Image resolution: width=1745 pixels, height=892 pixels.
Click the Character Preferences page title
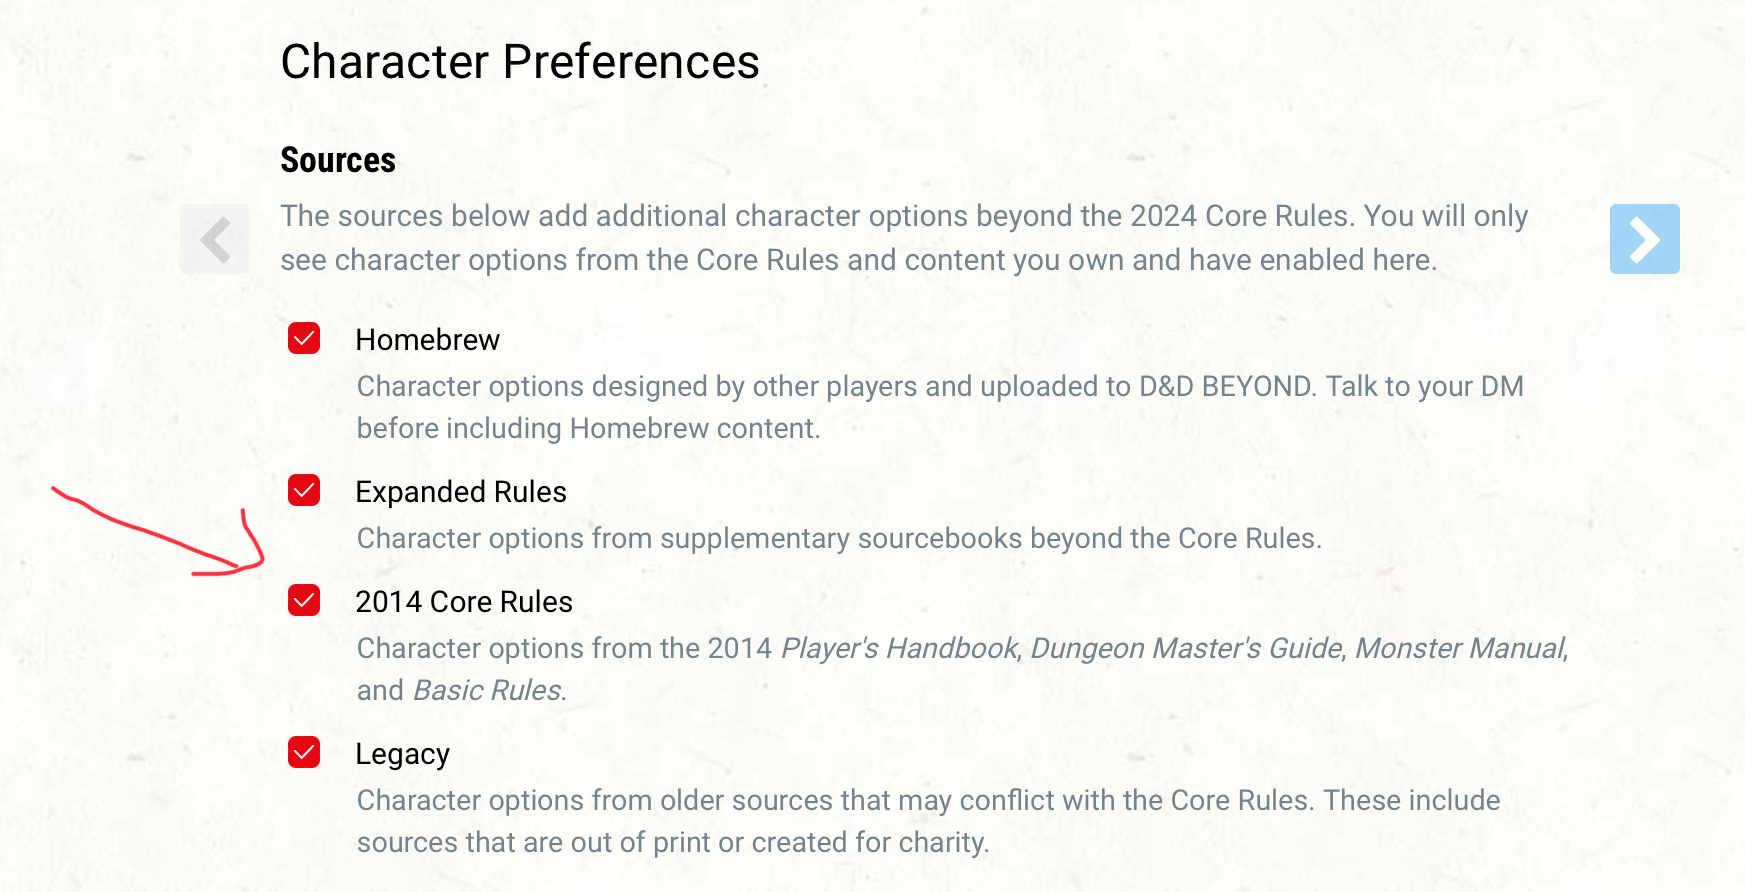(520, 62)
